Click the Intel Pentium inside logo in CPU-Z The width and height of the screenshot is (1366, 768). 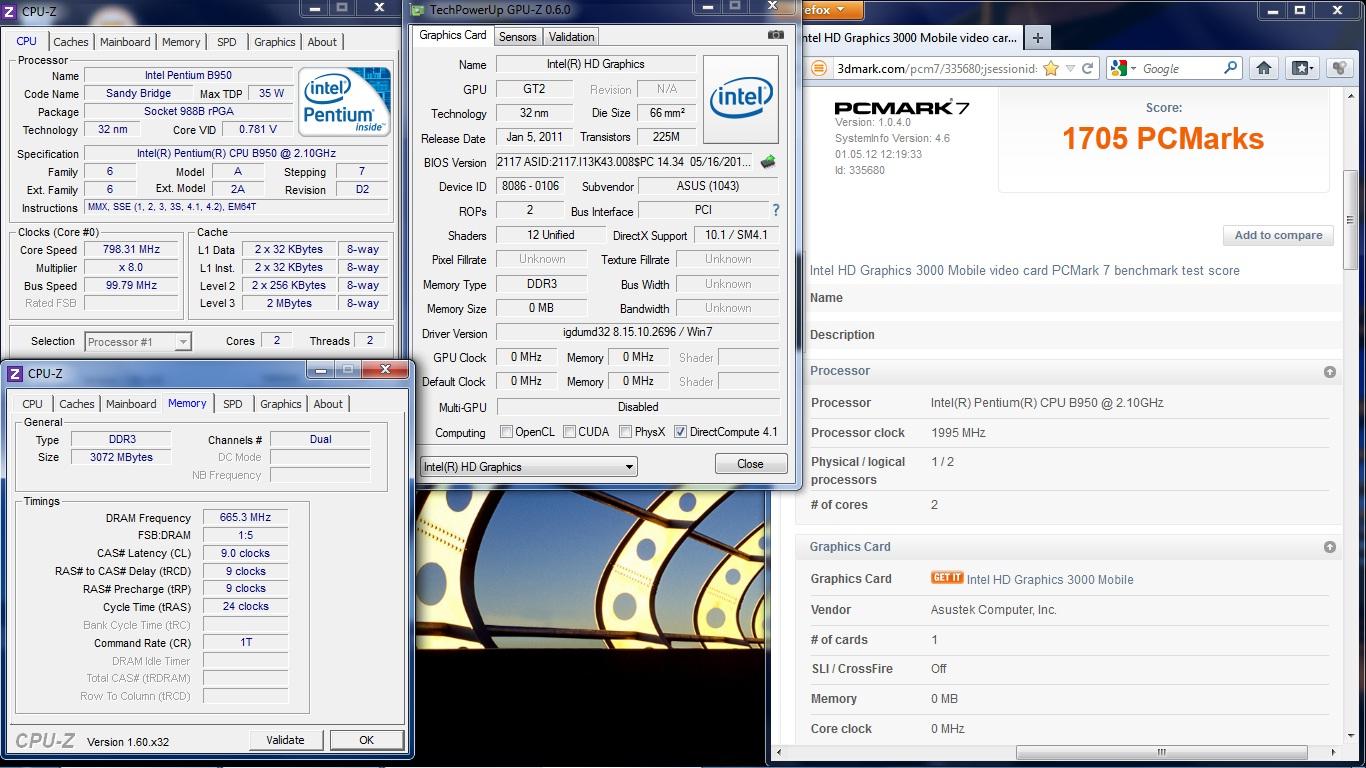pyautogui.click(x=343, y=103)
